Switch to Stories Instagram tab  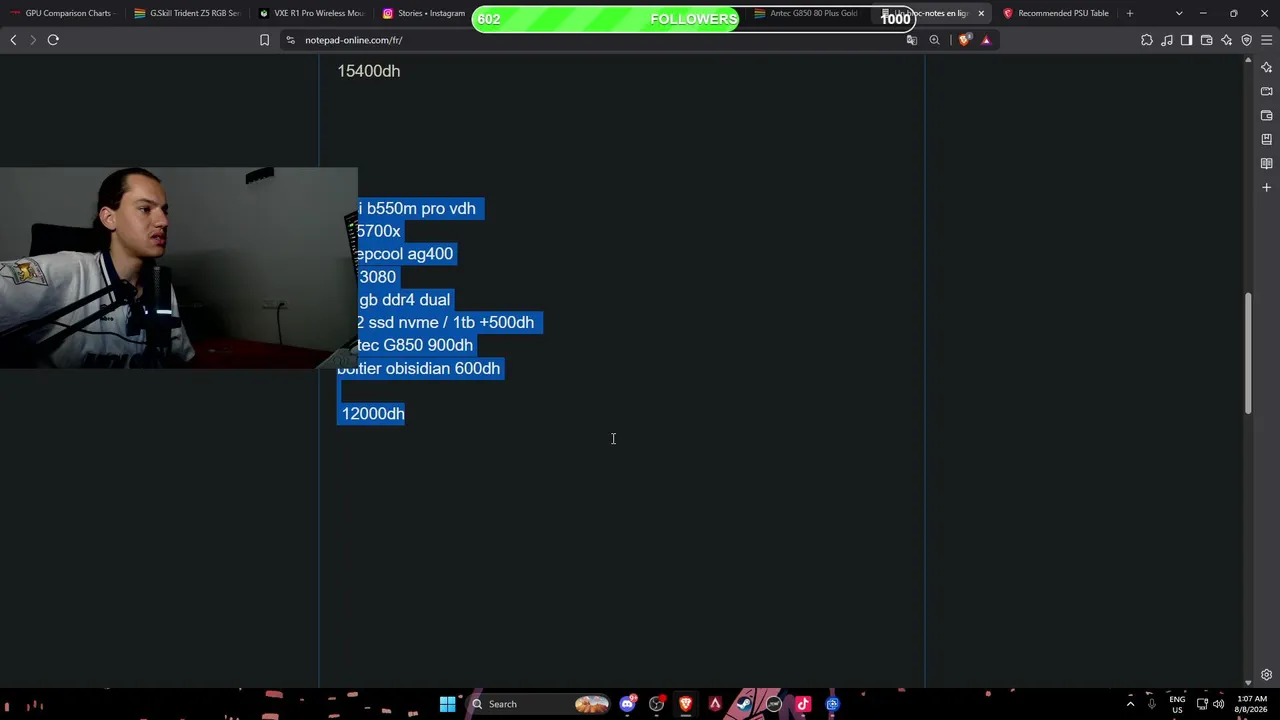click(x=425, y=13)
